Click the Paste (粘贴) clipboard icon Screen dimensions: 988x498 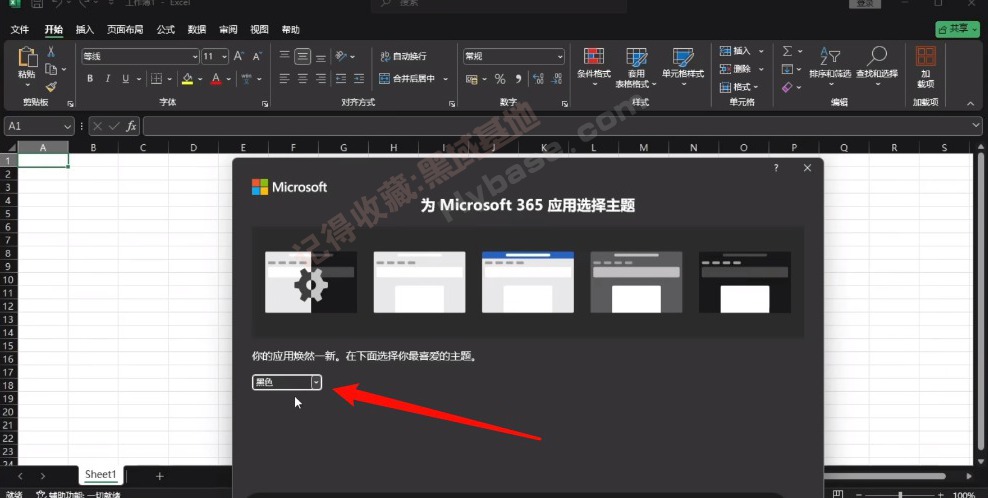27,57
